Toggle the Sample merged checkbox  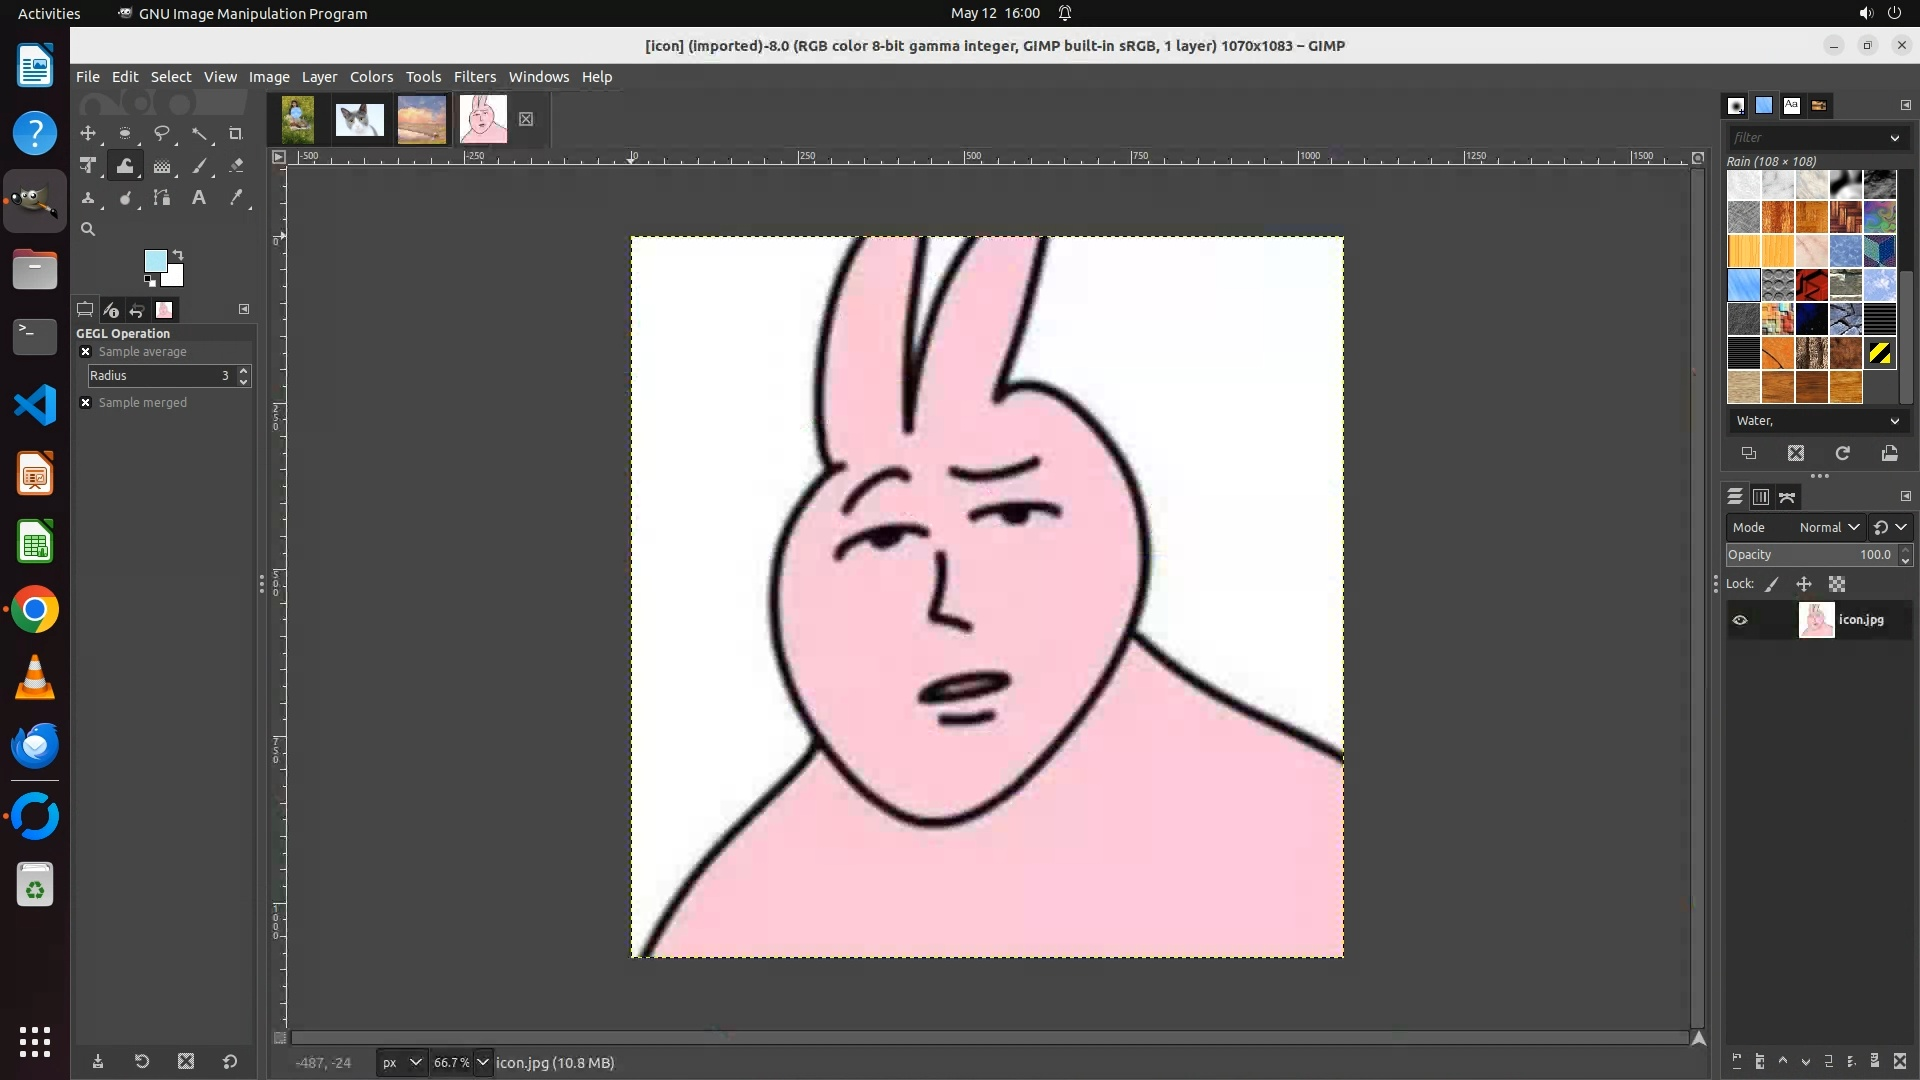86,403
